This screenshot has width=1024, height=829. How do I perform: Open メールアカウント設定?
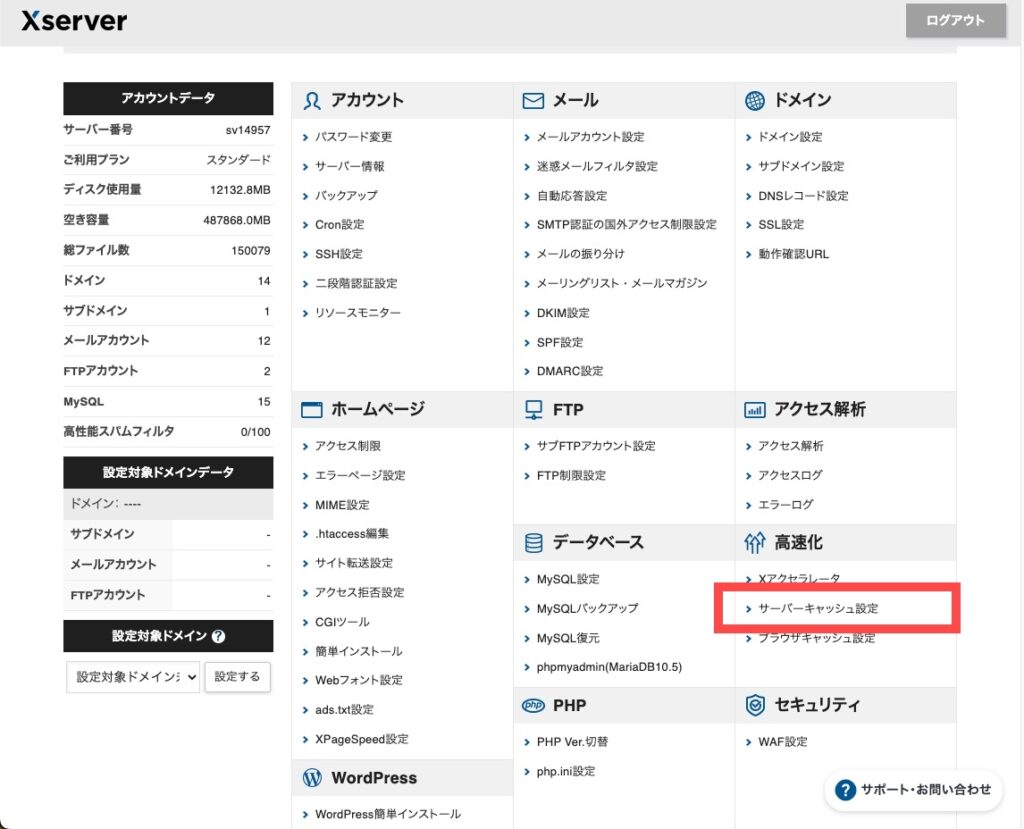point(590,137)
